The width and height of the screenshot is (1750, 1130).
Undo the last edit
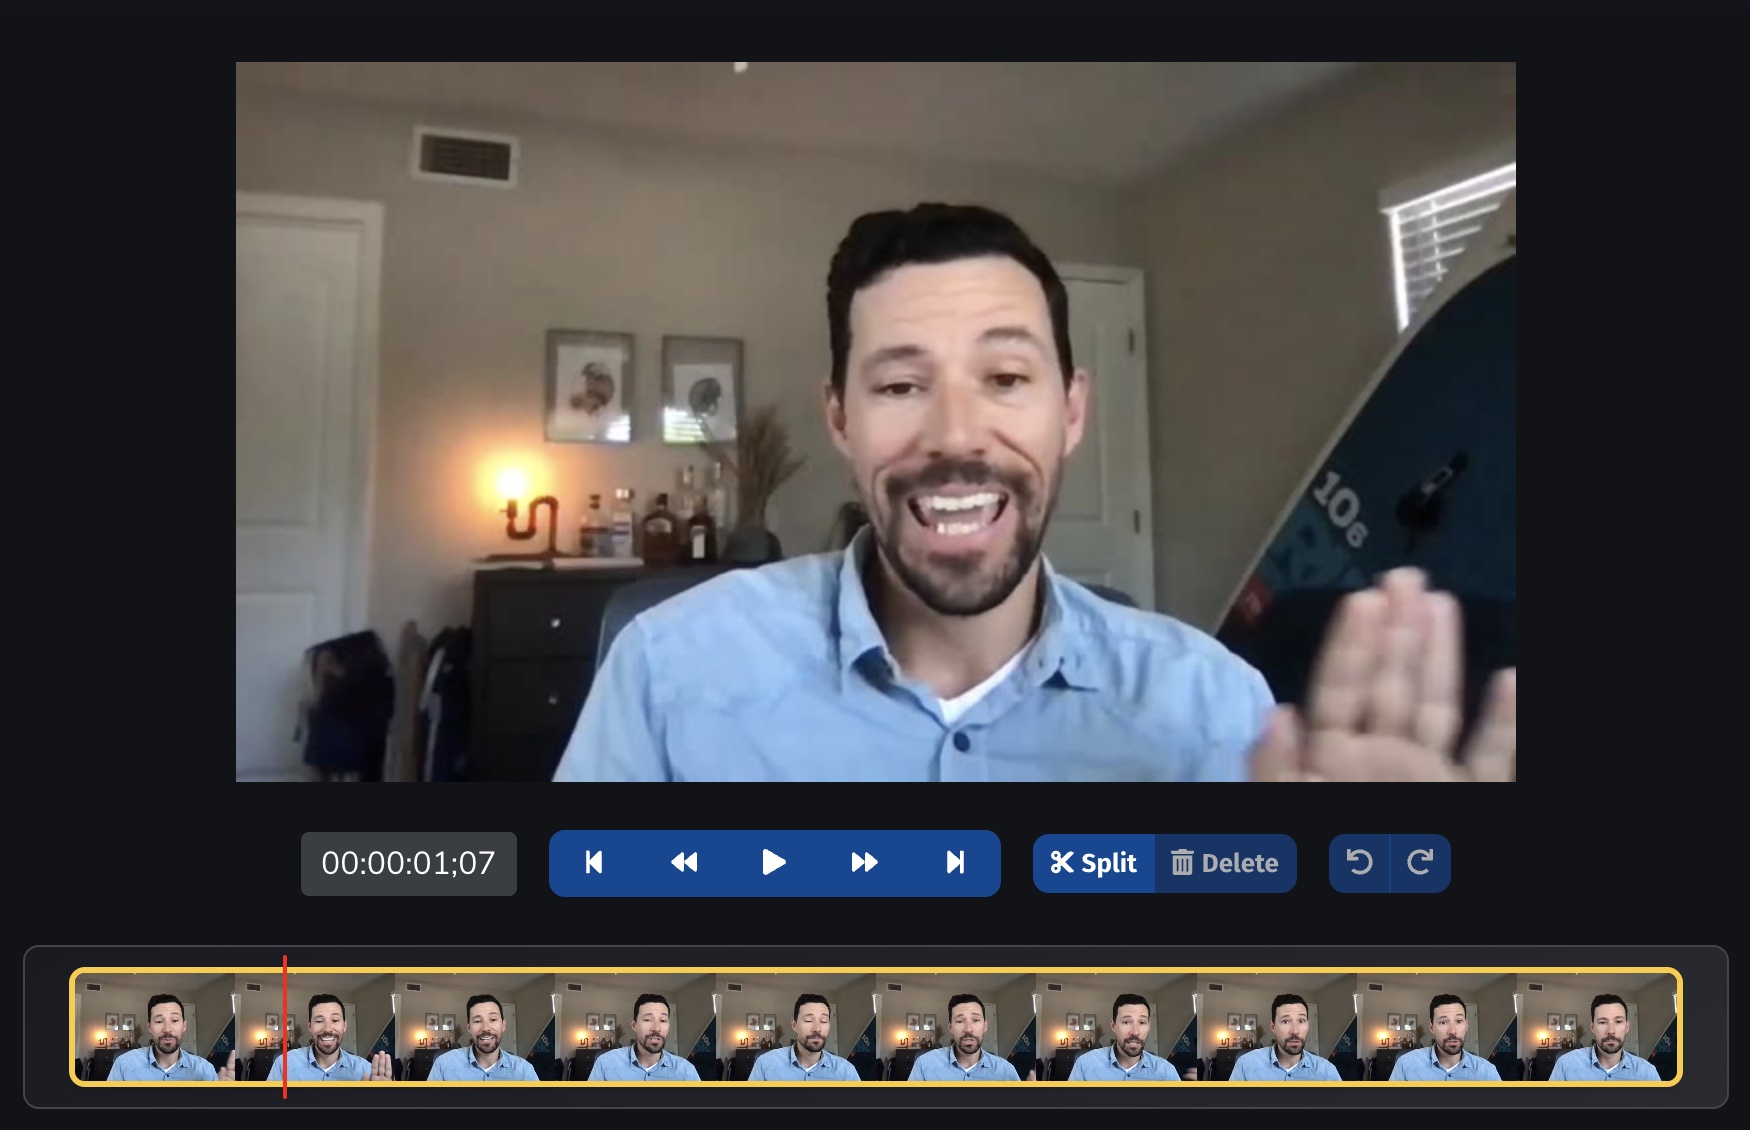[1359, 863]
